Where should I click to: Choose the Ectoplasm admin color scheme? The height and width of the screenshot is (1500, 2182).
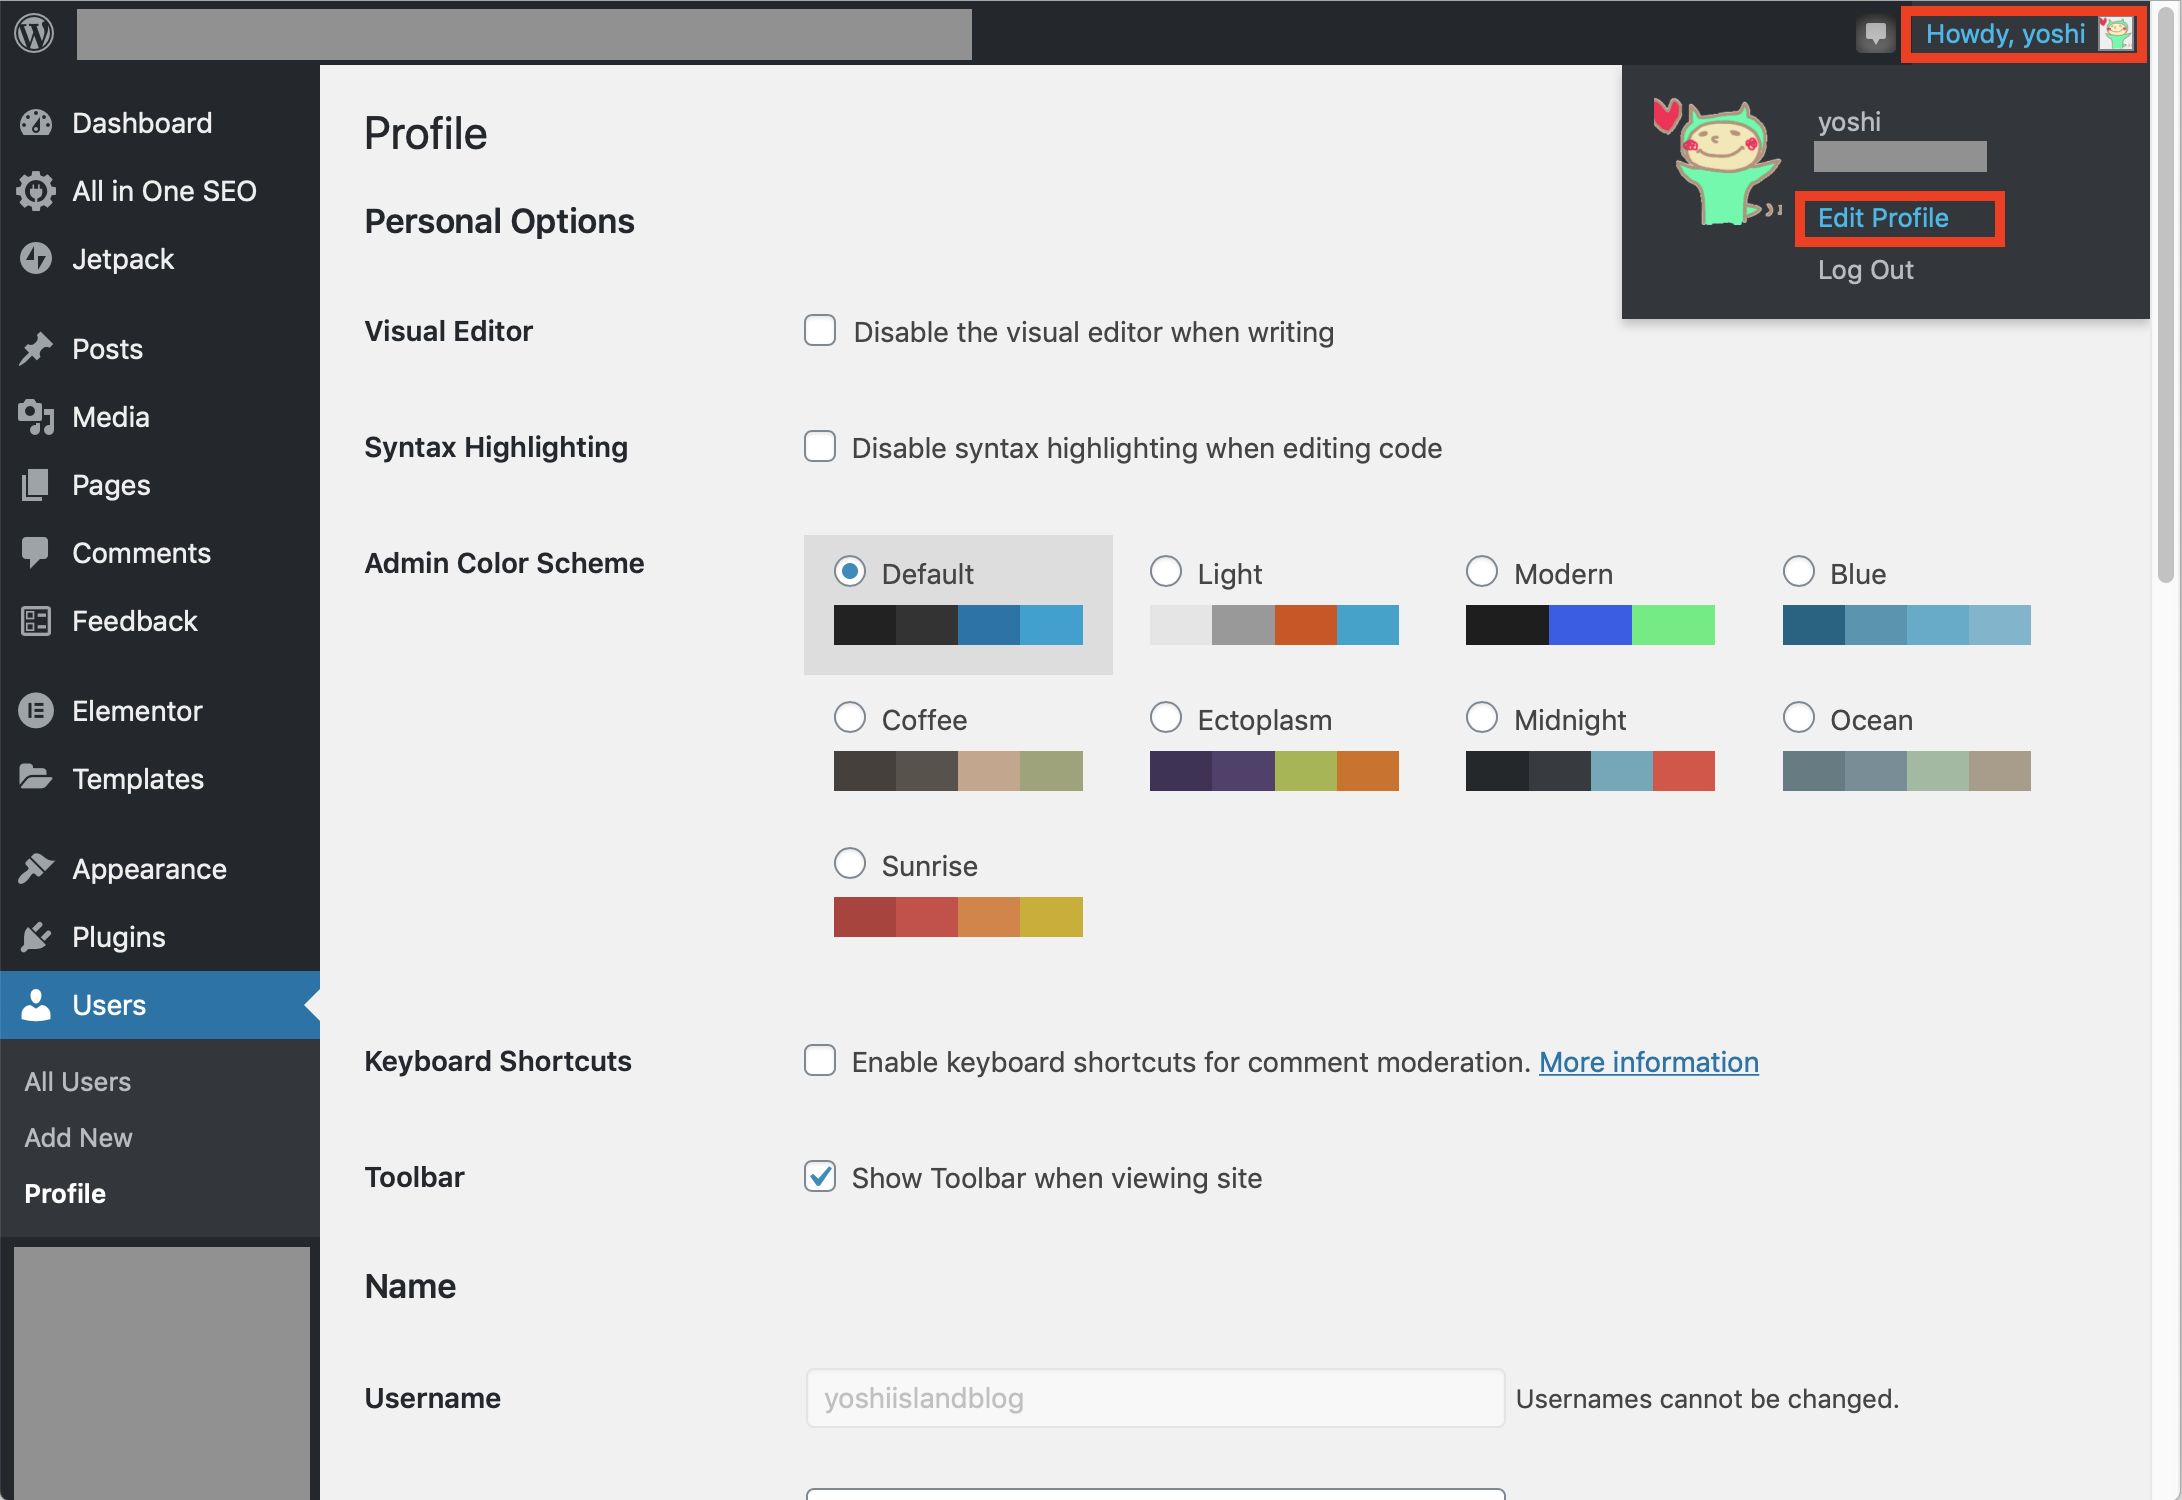pyautogui.click(x=1166, y=717)
